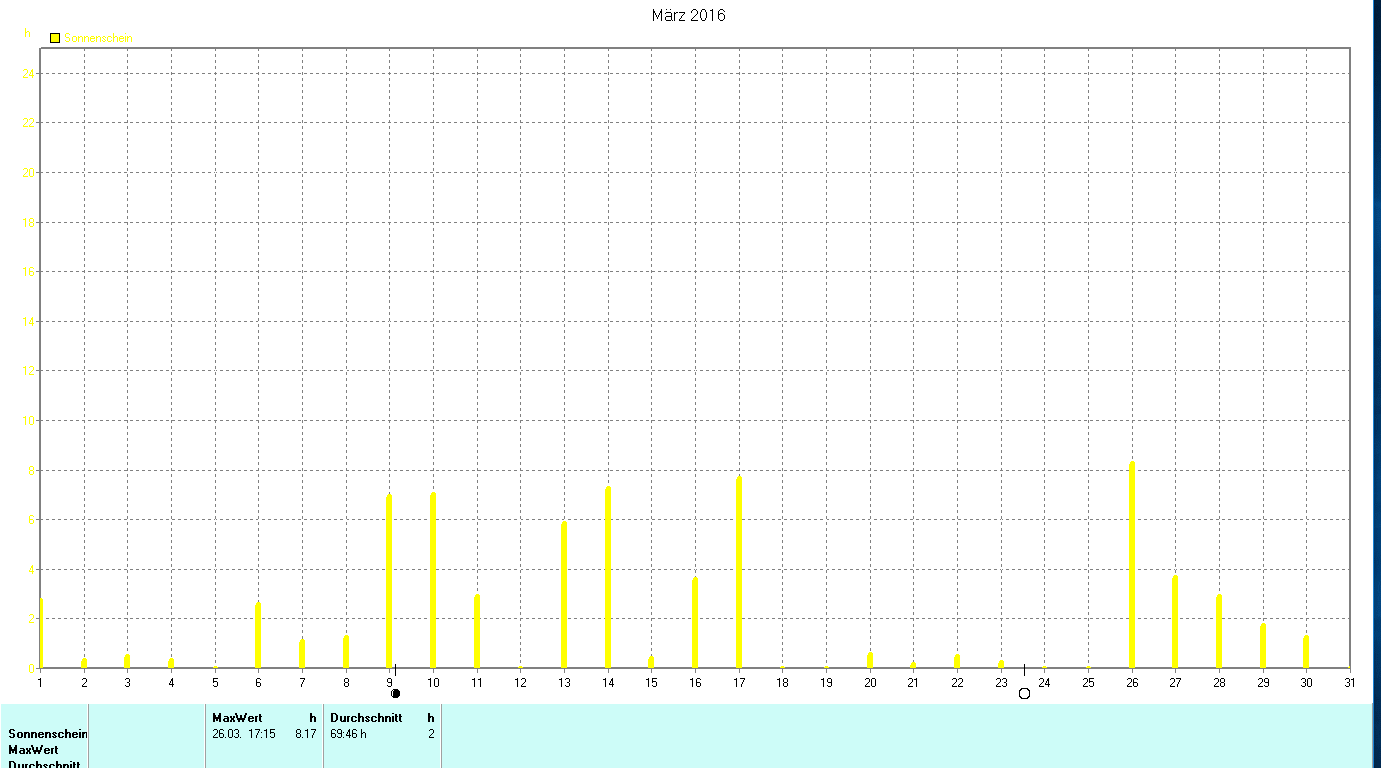
Task: Click the sunshine bar for day 14
Action: pyautogui.click(x=608, y=577)
